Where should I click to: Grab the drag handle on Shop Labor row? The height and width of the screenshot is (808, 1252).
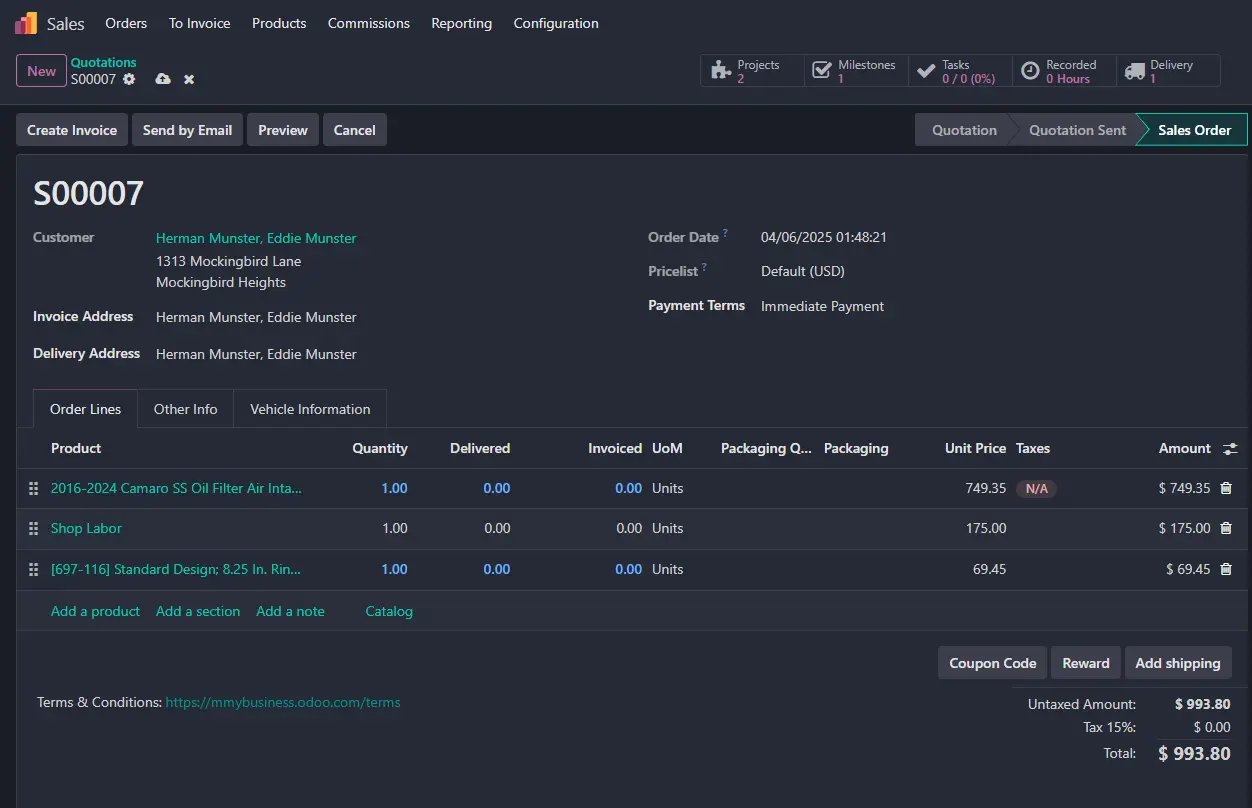point(33,528)
